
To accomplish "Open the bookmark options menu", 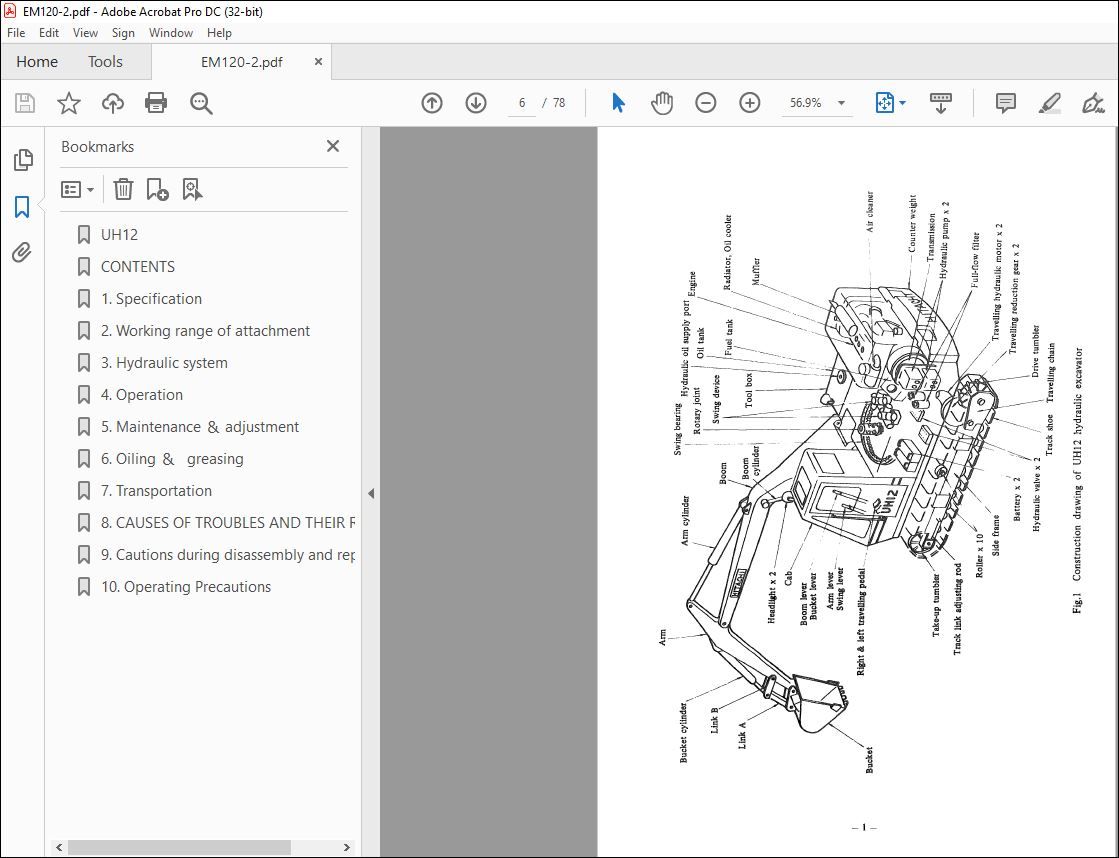I will pyautogui.click(x=77, y=189).
